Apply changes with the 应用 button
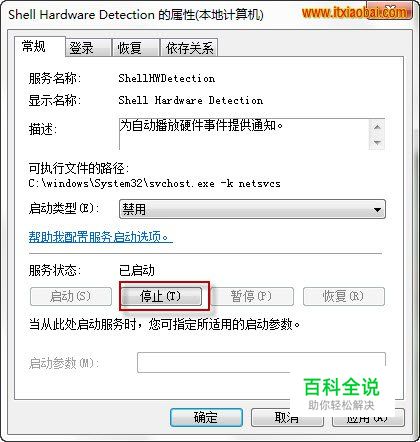Viewport: 420px width, 442px height. click(368, 417)
